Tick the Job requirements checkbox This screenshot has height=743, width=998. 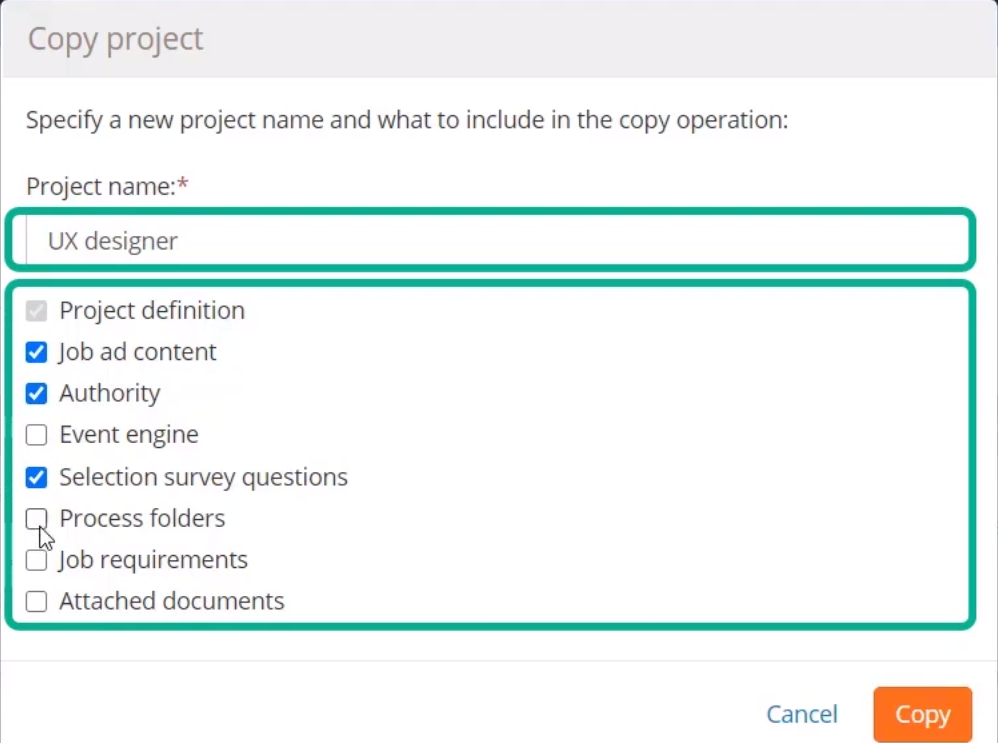click(x=36, y=560)
